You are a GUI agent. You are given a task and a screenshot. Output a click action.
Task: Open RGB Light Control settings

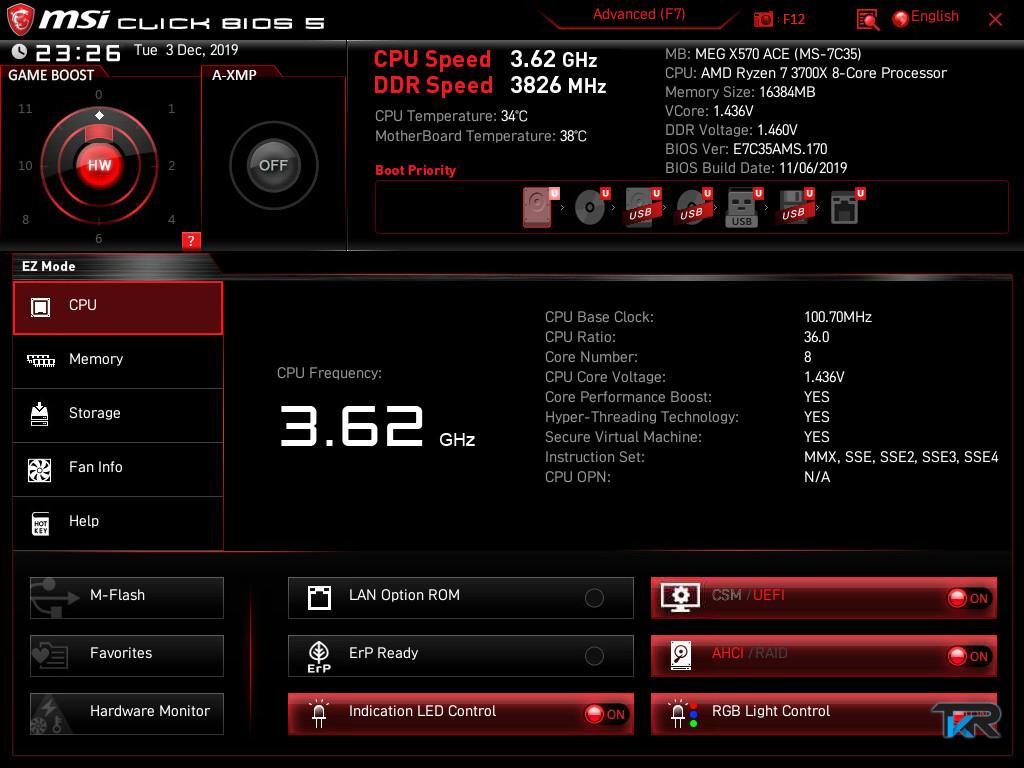click(824, 714)
